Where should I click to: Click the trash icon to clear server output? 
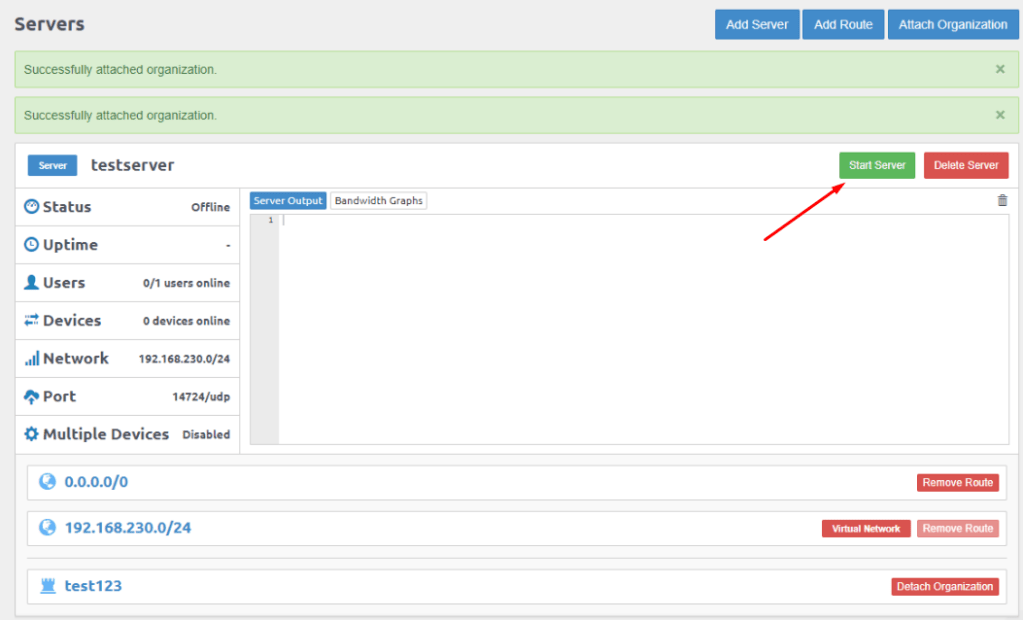point(1002,201)
